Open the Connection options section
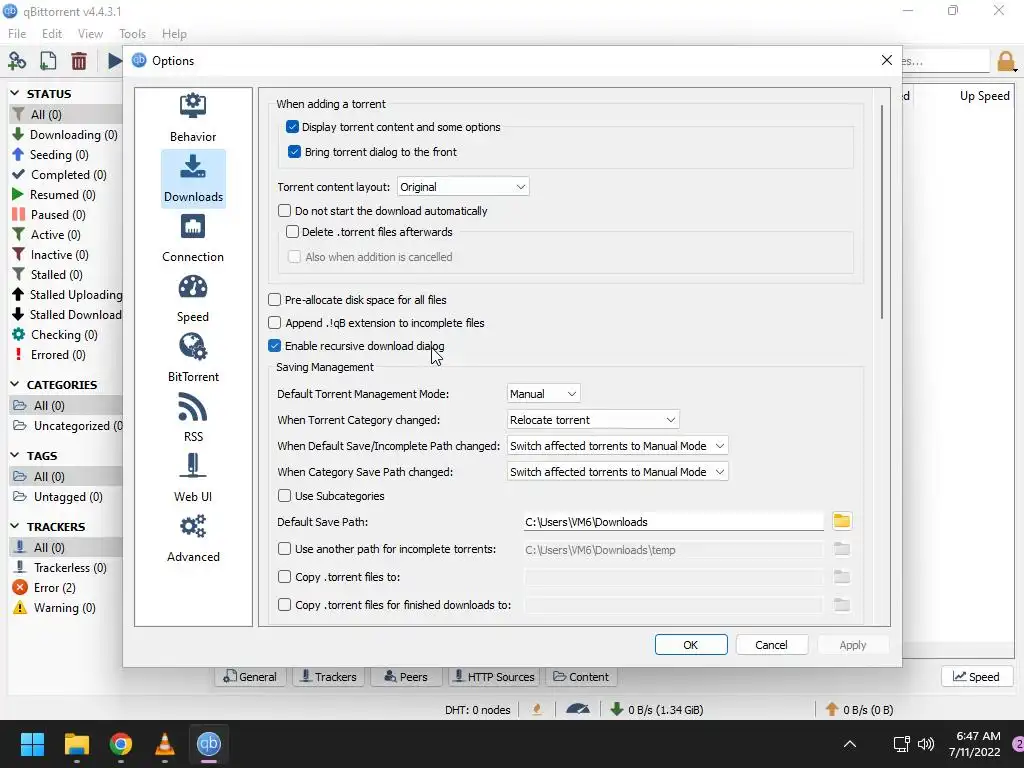Image resolution: width=1024 pixels, height=768 pixels. point(193,238)
